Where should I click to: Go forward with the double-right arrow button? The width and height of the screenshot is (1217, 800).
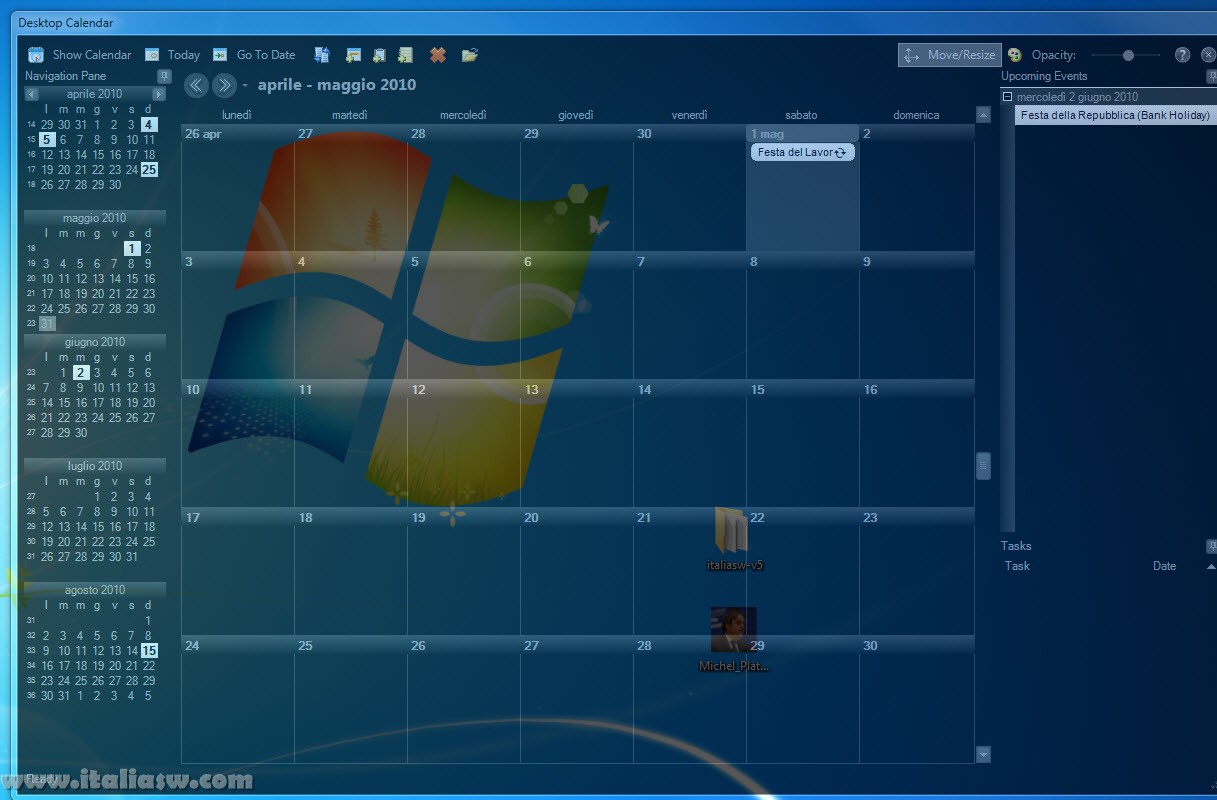[x=224, y=85]
